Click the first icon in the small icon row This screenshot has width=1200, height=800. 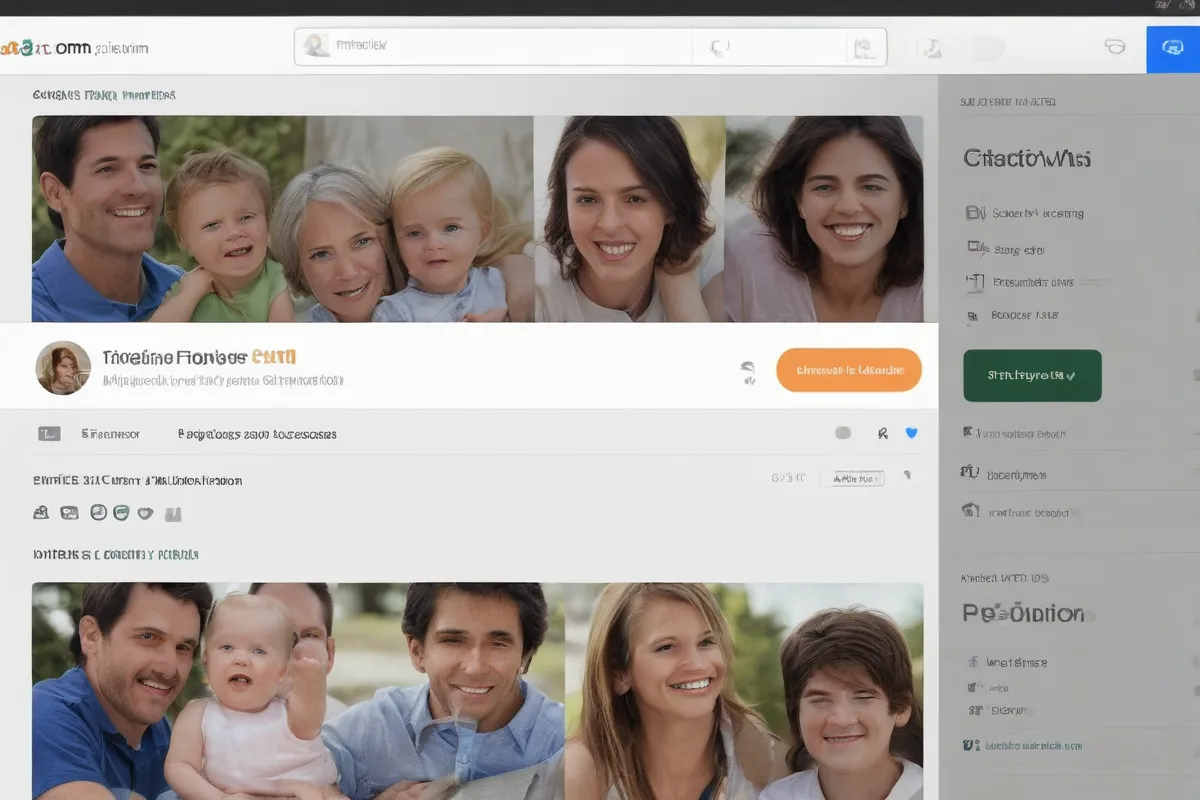tap(41, 513)
